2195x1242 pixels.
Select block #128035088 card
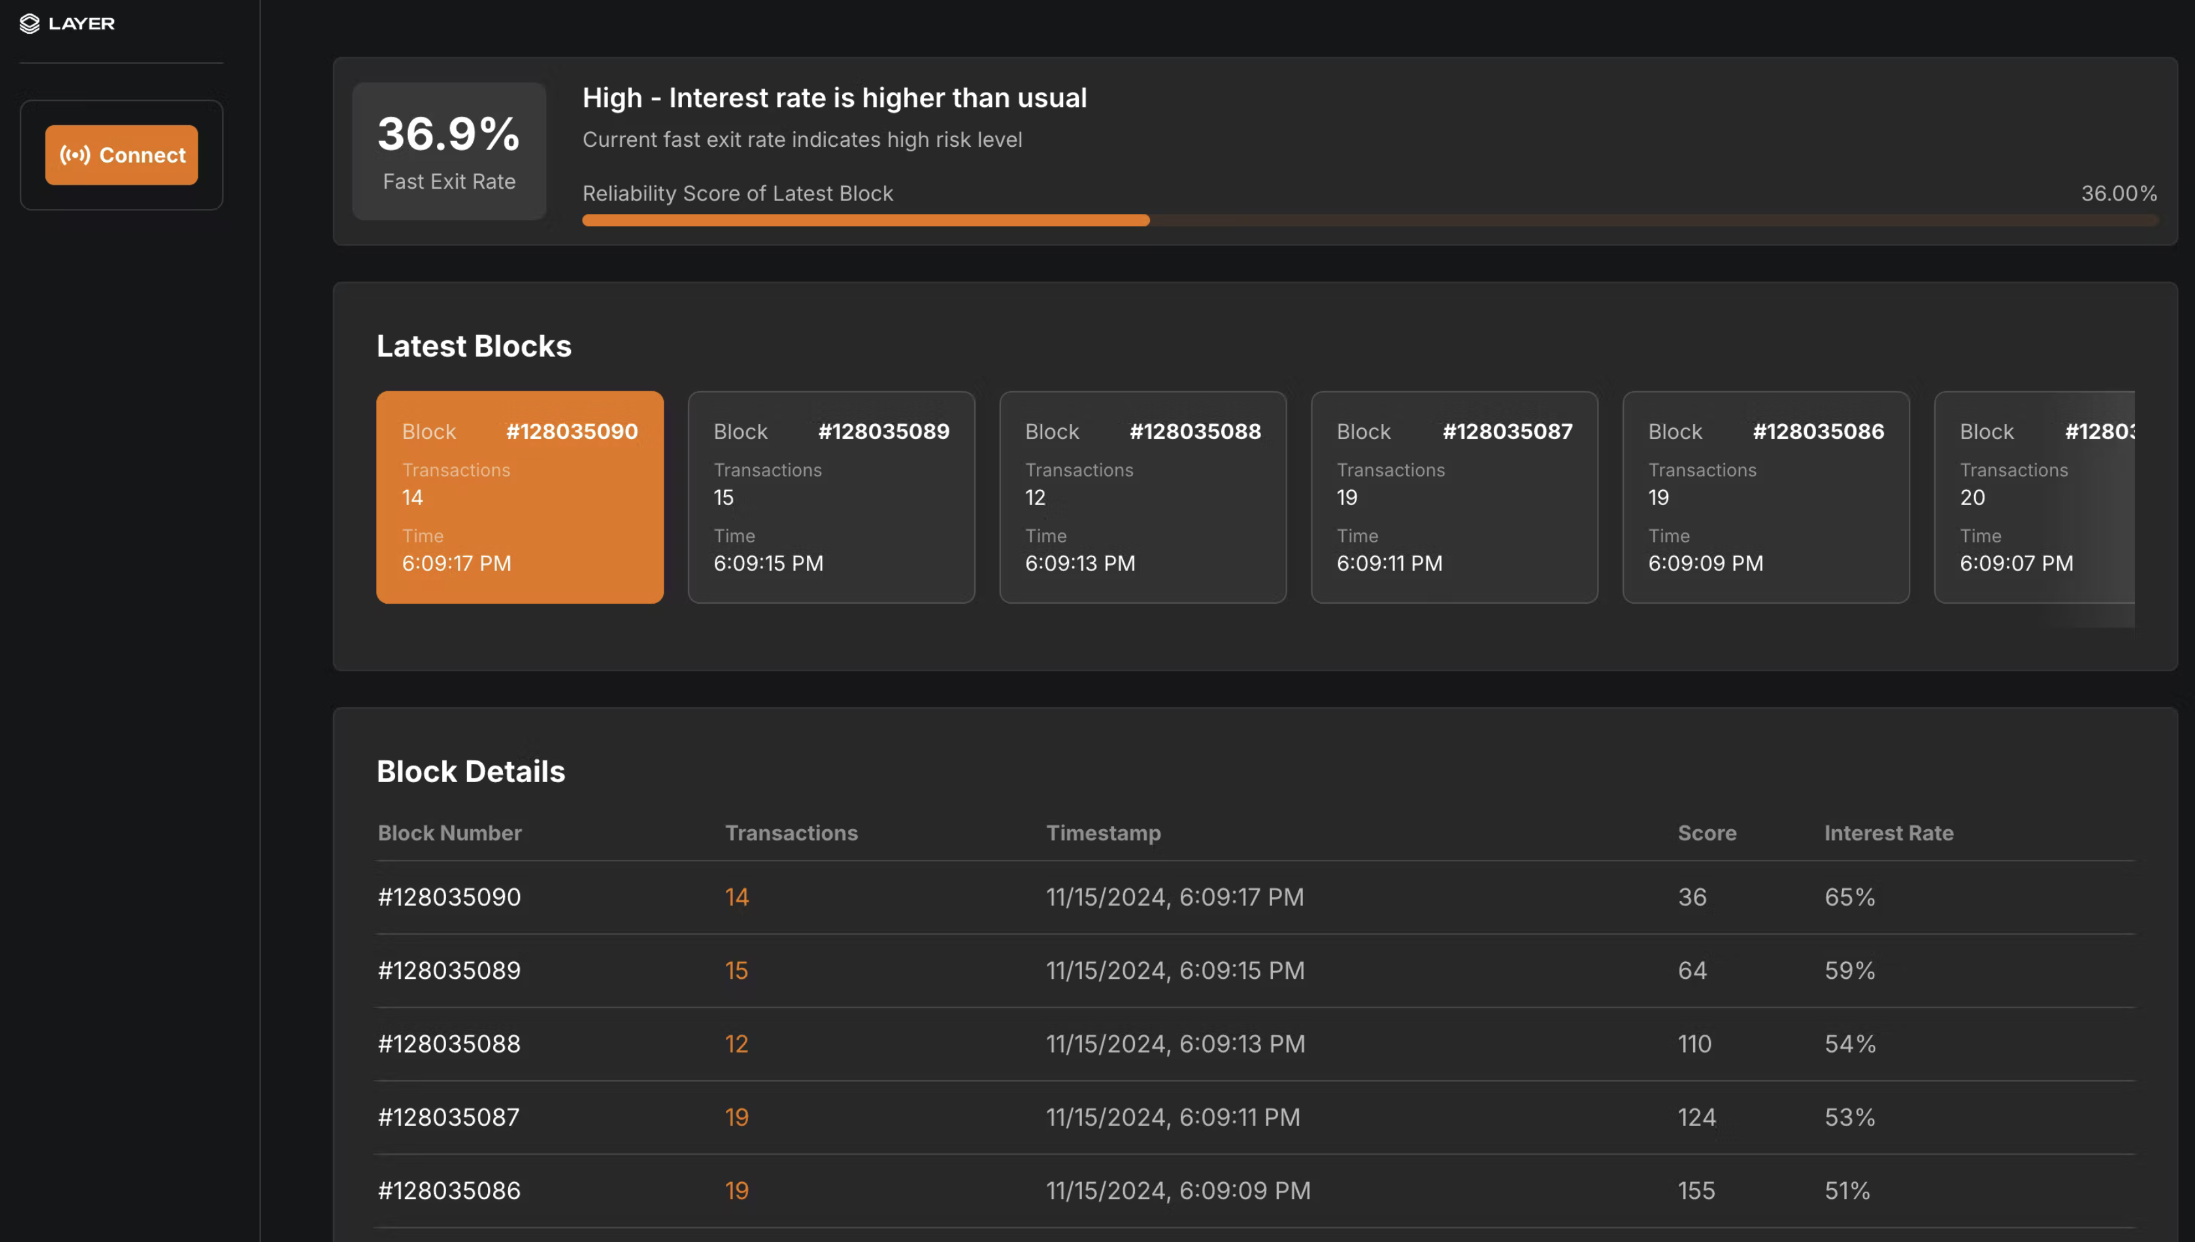click(1142, 497)
